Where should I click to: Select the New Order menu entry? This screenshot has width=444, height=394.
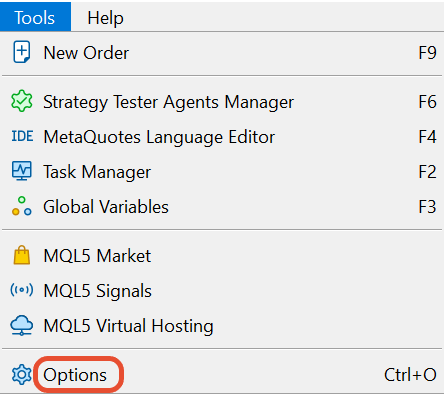pyautogui.click(x=222, y=53)
